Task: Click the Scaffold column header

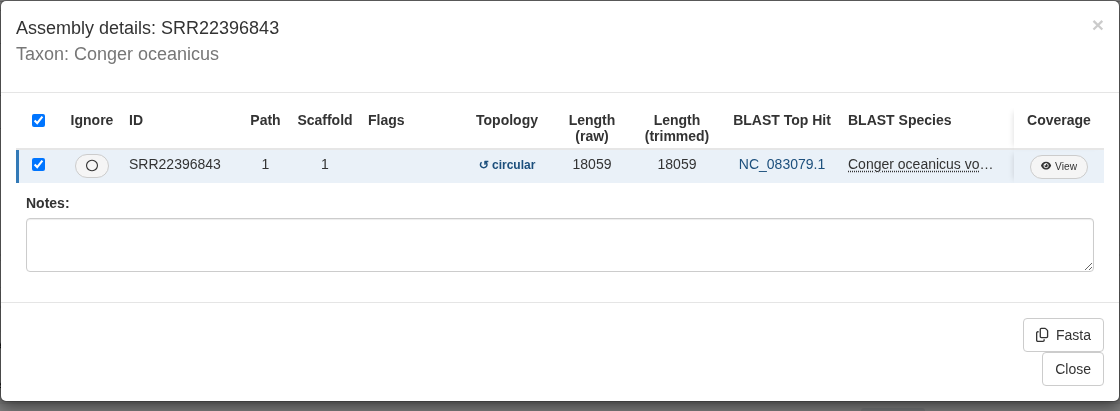Action: pyautogui.click(x=325, y=120)
